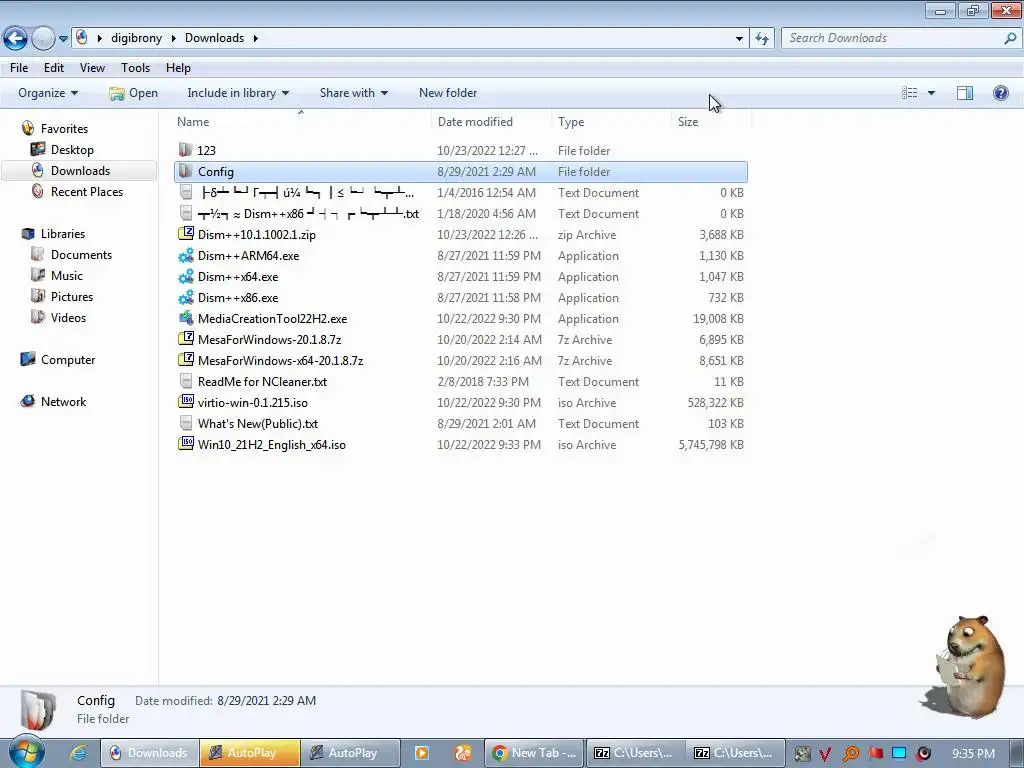Screen dimensions: 1024x768
Task: Click the Open toolbar button
Action: 133,93
